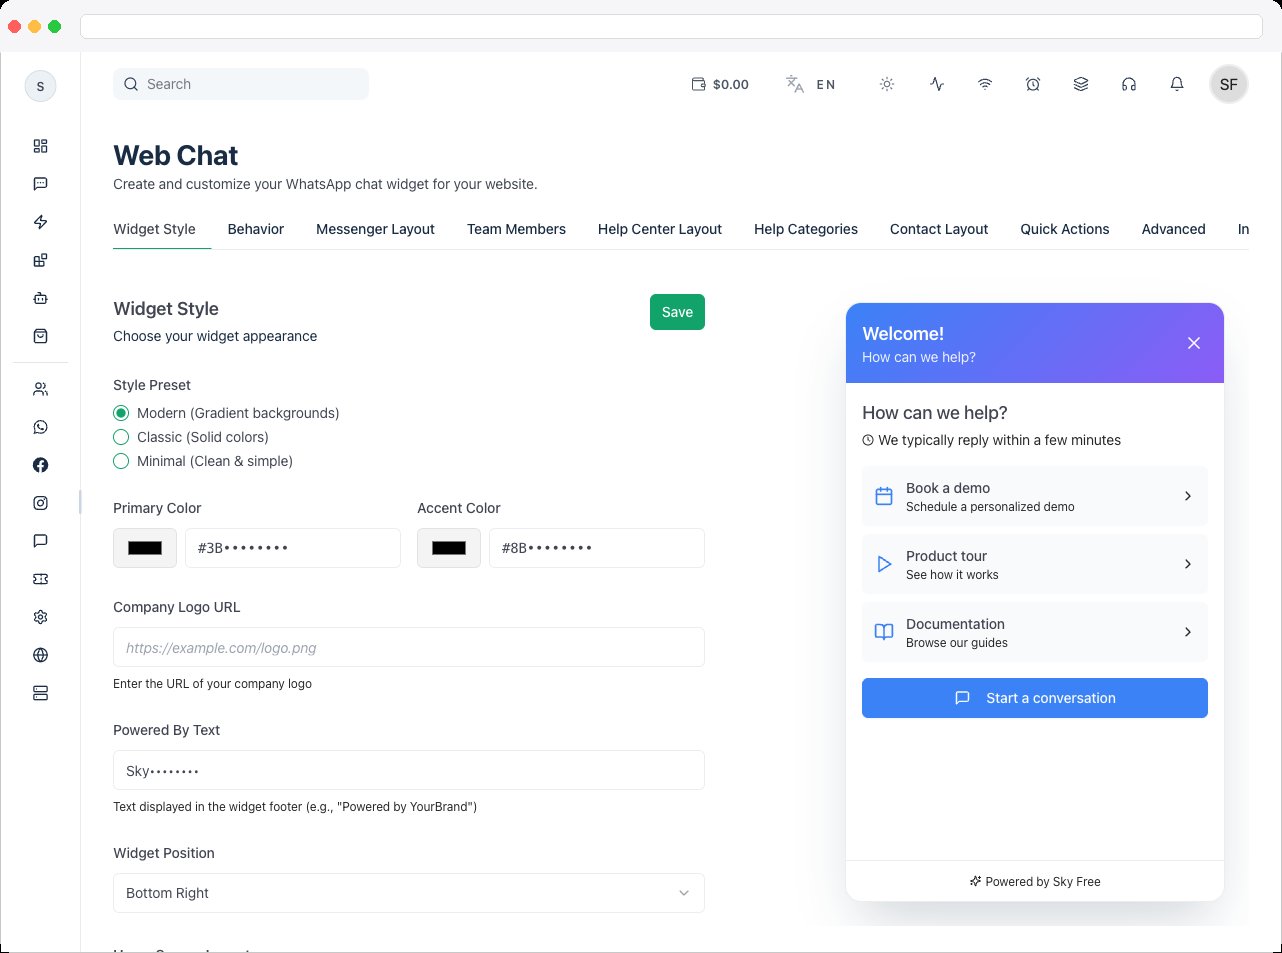The width and height of the screenshot is (1282, 953).
Task: Open the EN language selector
Action: (811, 84)
